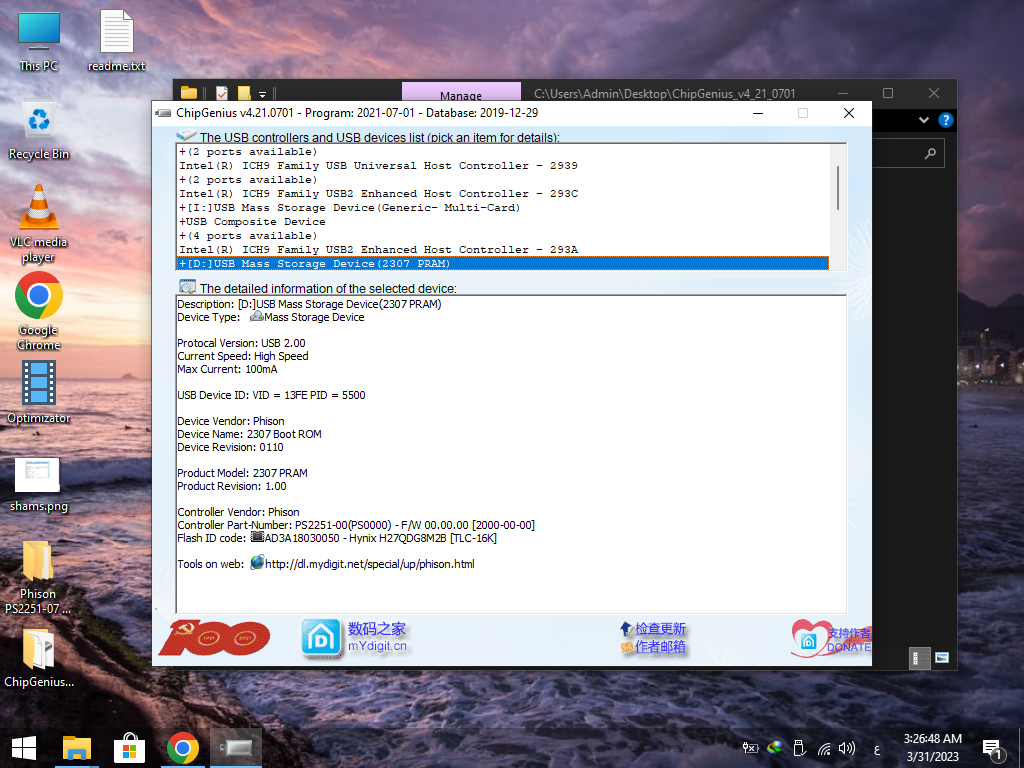
Task: Open the readme.txt file on desktop
Action: (116, 40)
